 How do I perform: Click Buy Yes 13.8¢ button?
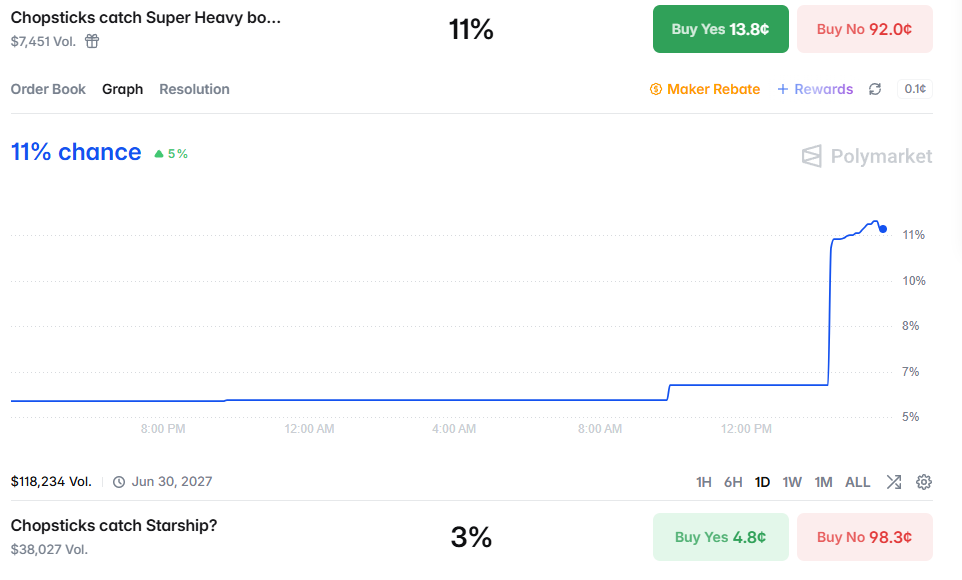coord(721,29)
